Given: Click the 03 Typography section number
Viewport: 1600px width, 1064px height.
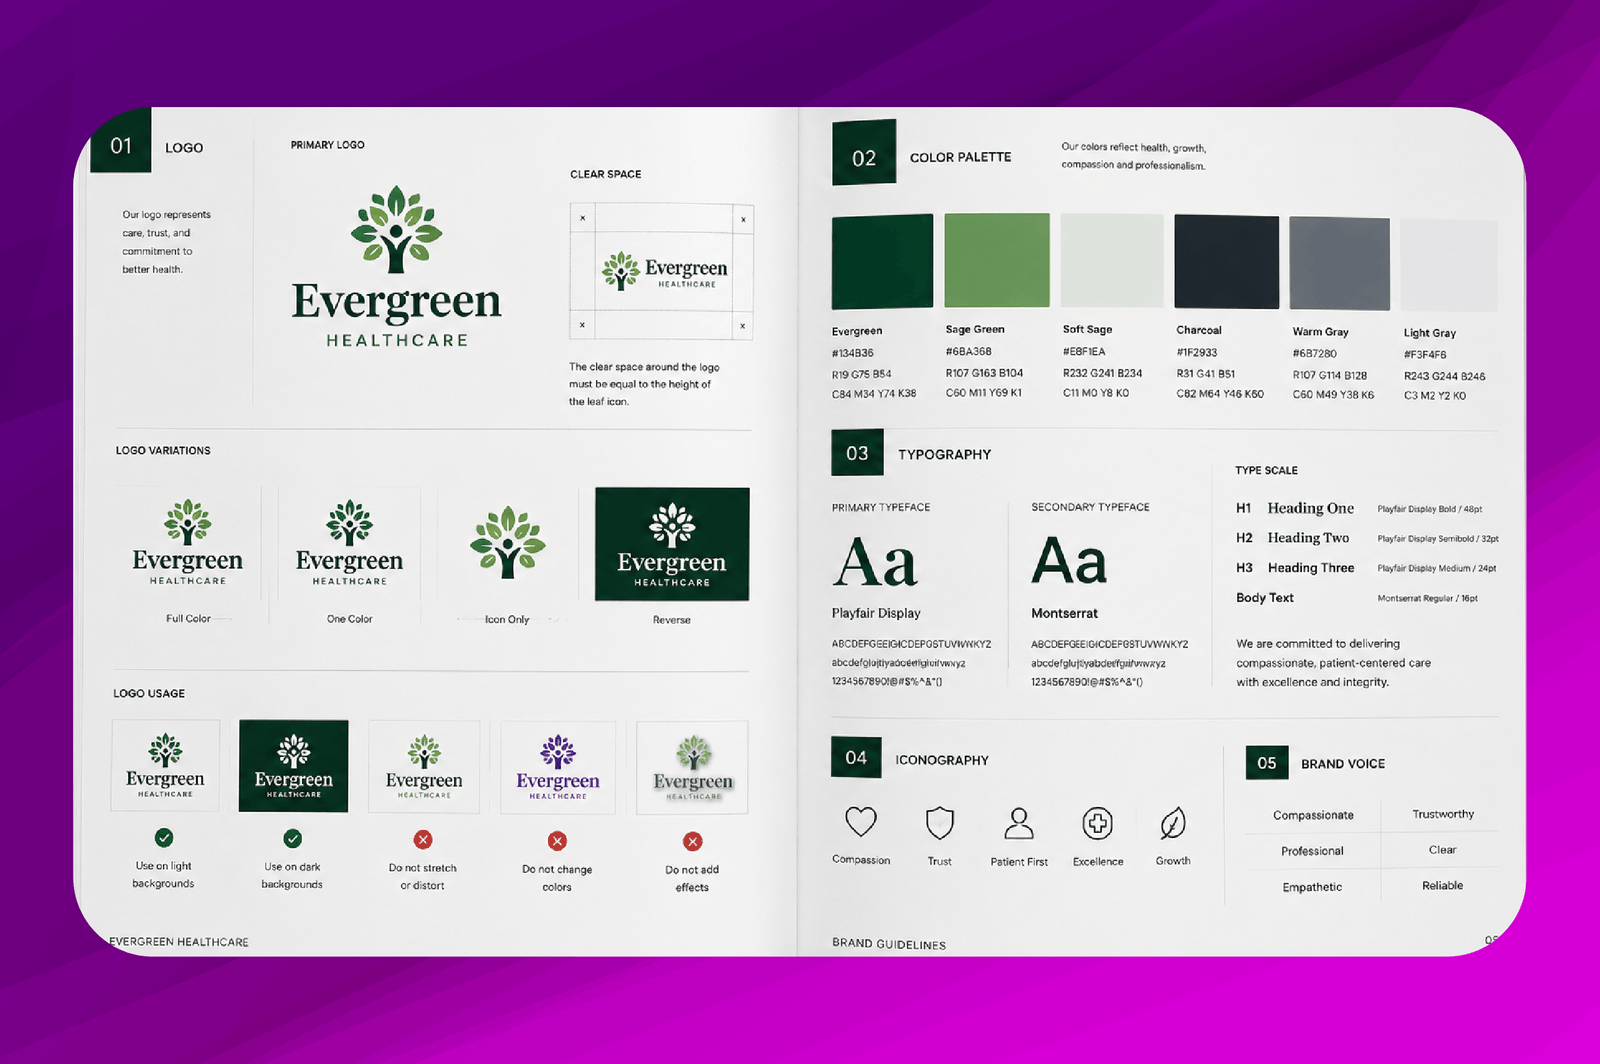Looking at the screenshot, I should pyautogui.click(x=857, y=453).
